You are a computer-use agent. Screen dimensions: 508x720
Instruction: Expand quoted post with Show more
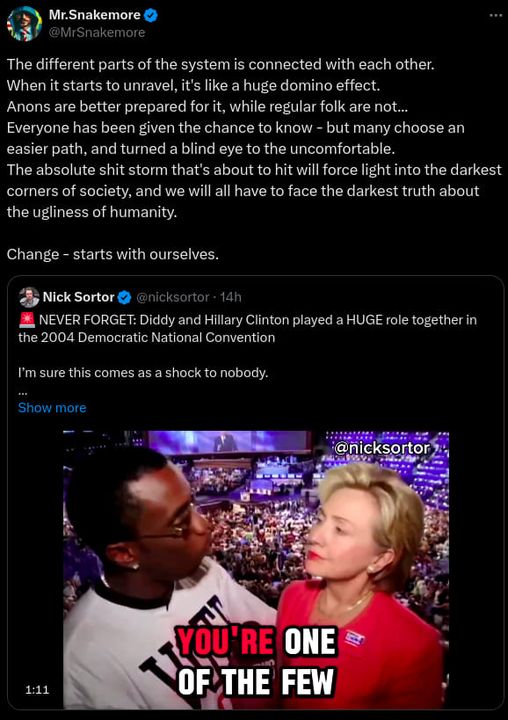click(x=52, y=408)
